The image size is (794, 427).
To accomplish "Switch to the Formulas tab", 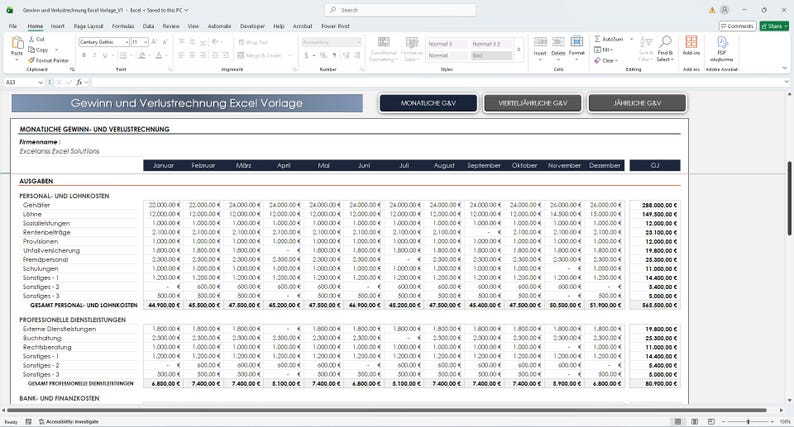I will point(123,26).
